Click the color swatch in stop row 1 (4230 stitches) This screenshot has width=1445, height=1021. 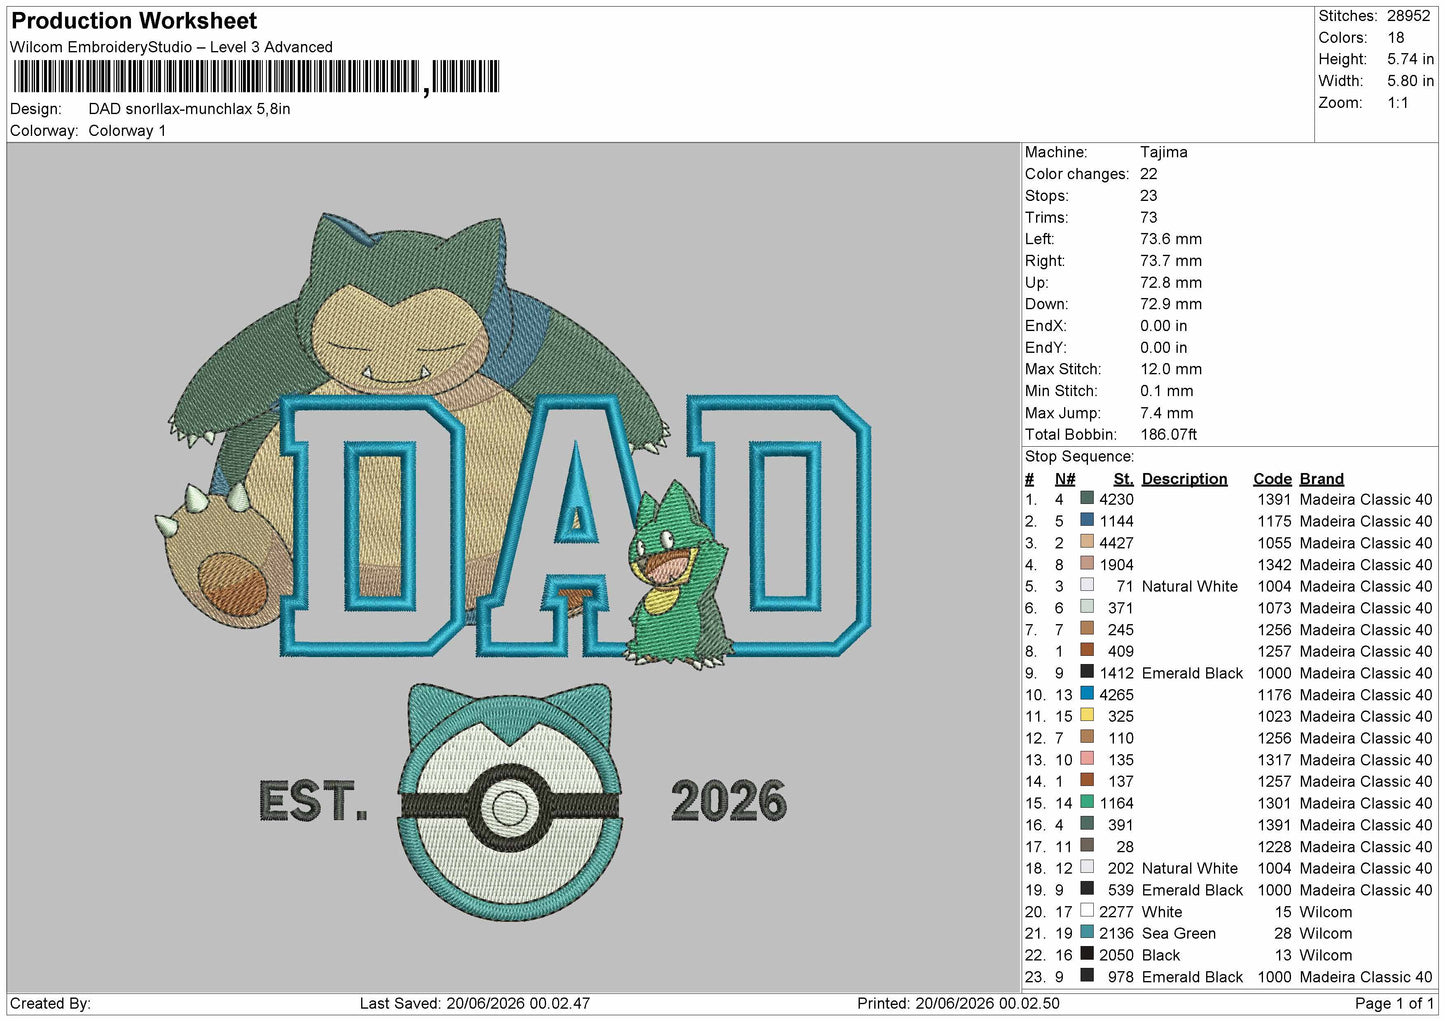1087,498
